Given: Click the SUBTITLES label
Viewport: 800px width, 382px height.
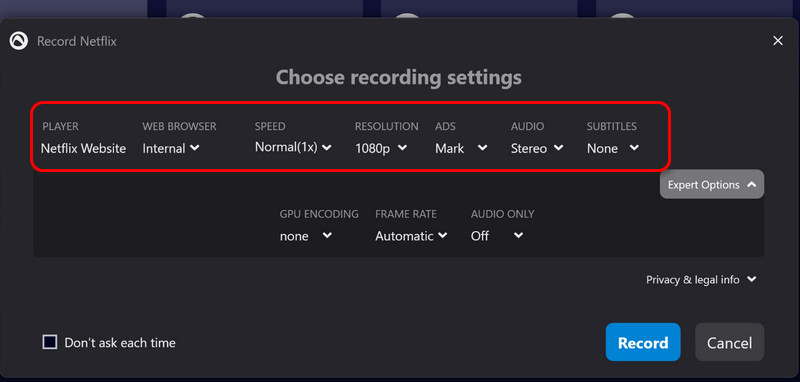Looking at the screenshot, I should point(612,126).
